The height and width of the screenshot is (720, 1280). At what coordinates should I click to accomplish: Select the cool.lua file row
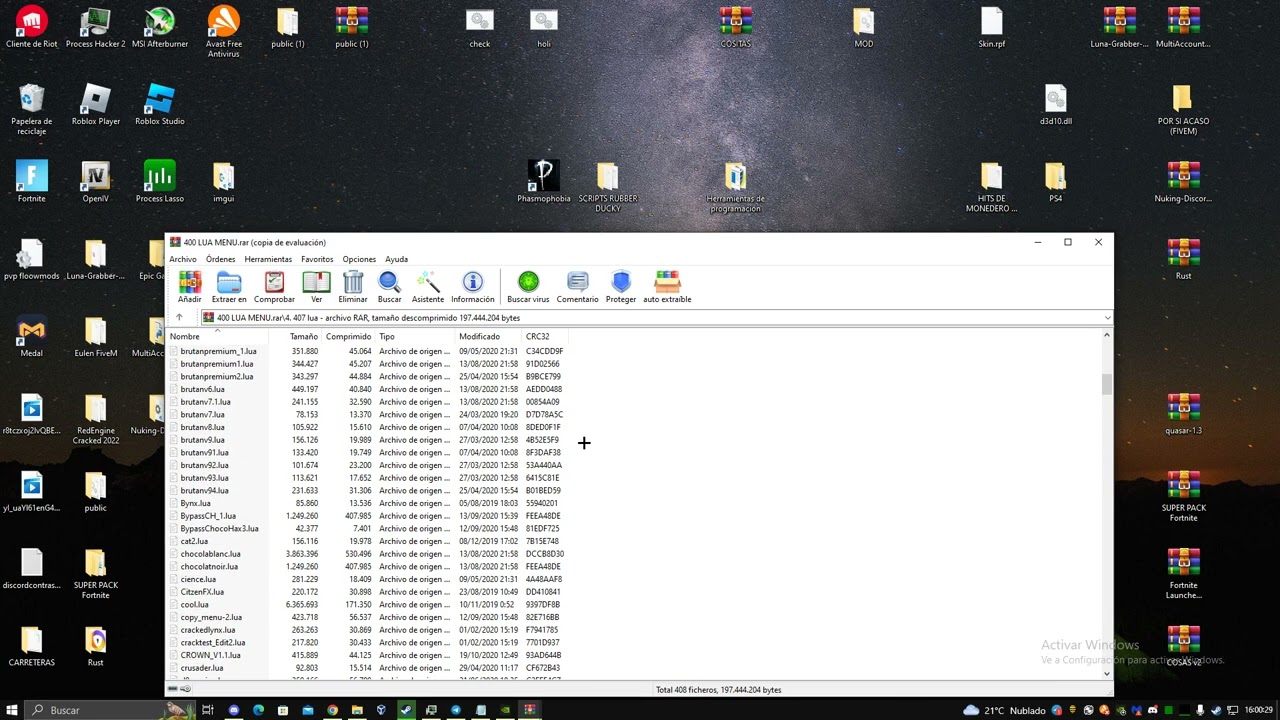tap(368, 604)
